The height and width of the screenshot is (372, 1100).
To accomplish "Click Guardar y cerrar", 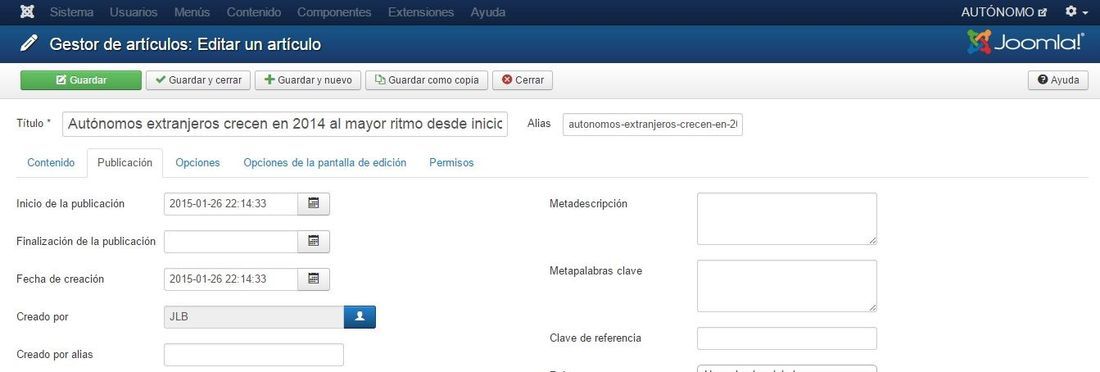I will [x=198, y=80].
